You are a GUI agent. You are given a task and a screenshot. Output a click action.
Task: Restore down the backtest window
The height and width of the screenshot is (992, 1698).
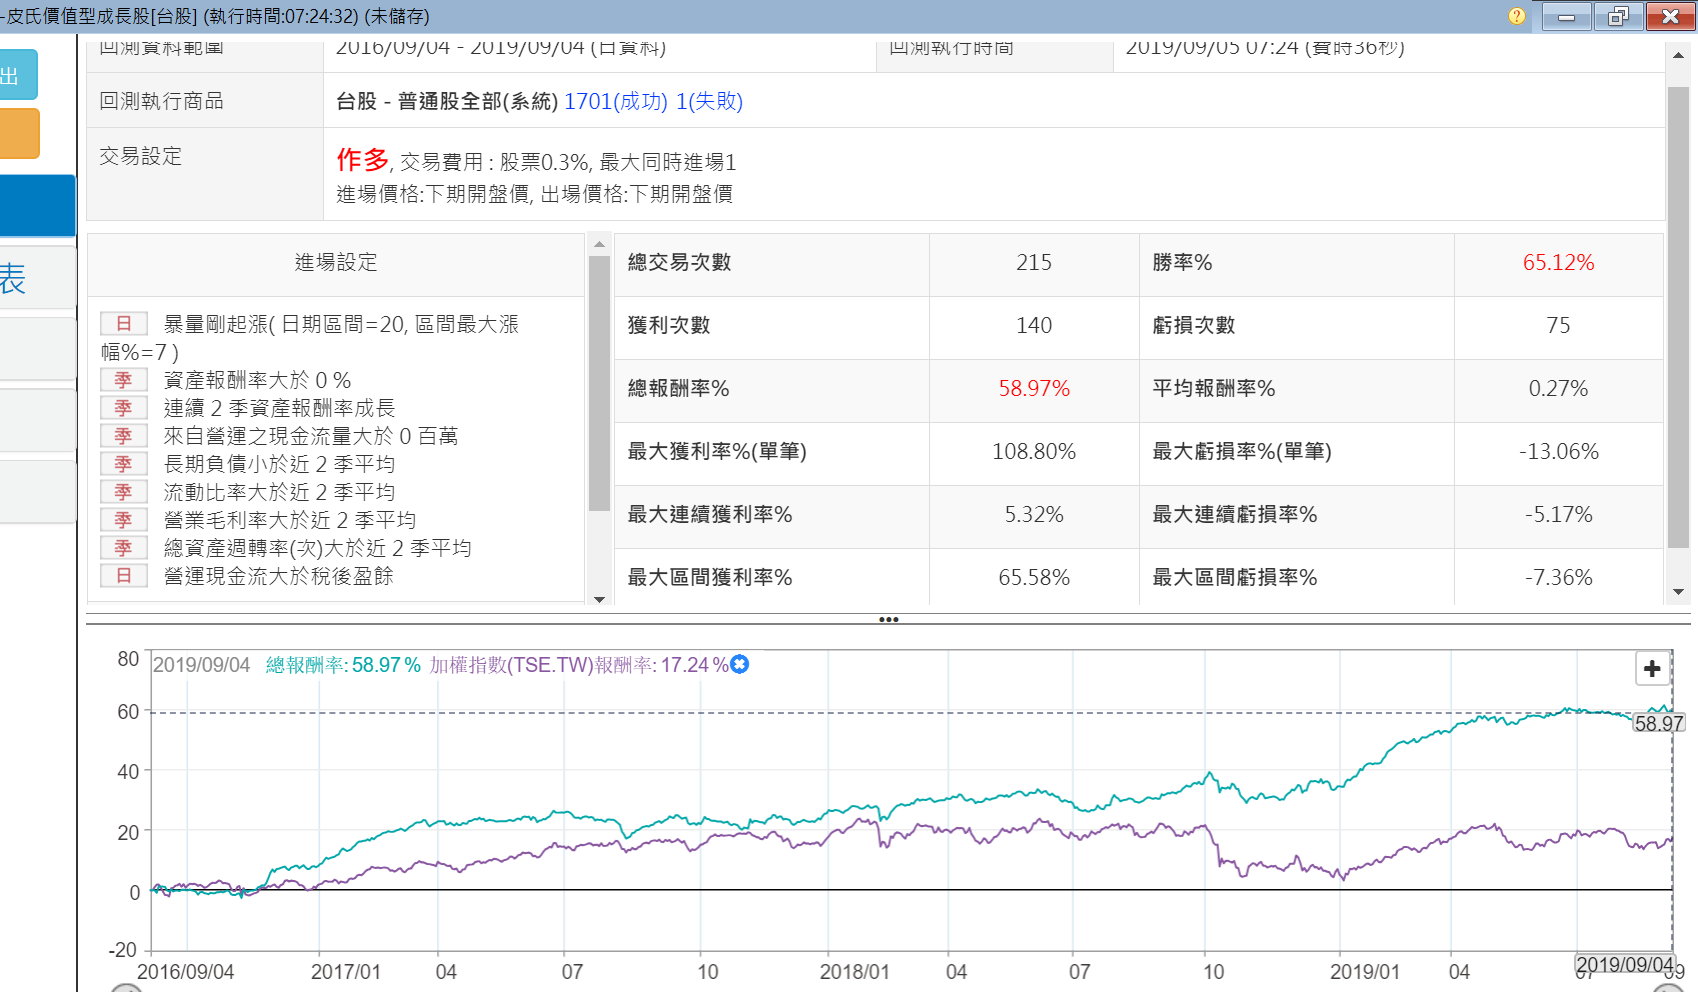click(x=1618, y=16)
